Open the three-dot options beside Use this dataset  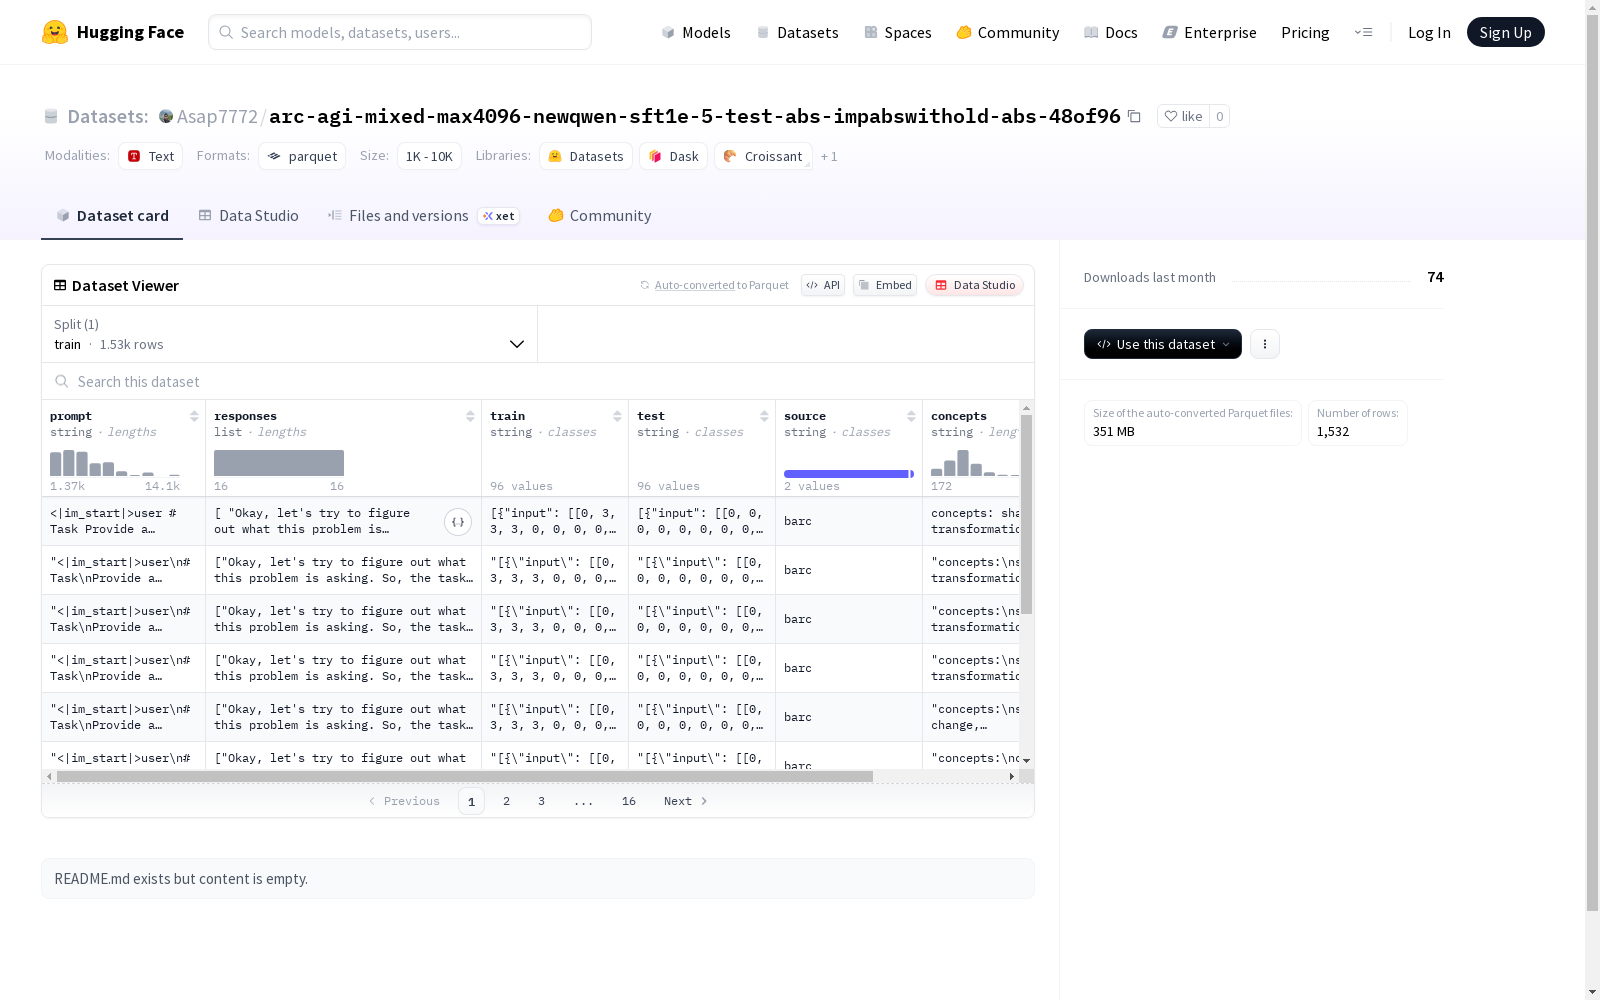point(1265,344)
